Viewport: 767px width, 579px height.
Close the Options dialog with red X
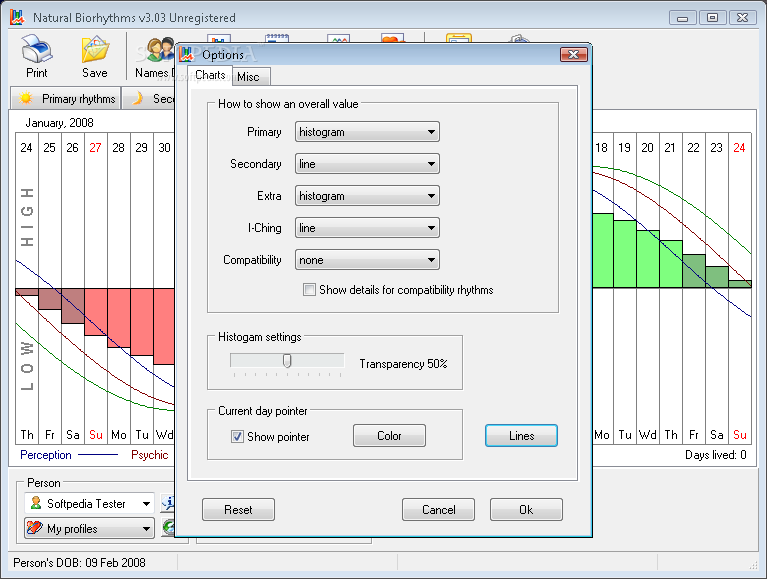573,54
